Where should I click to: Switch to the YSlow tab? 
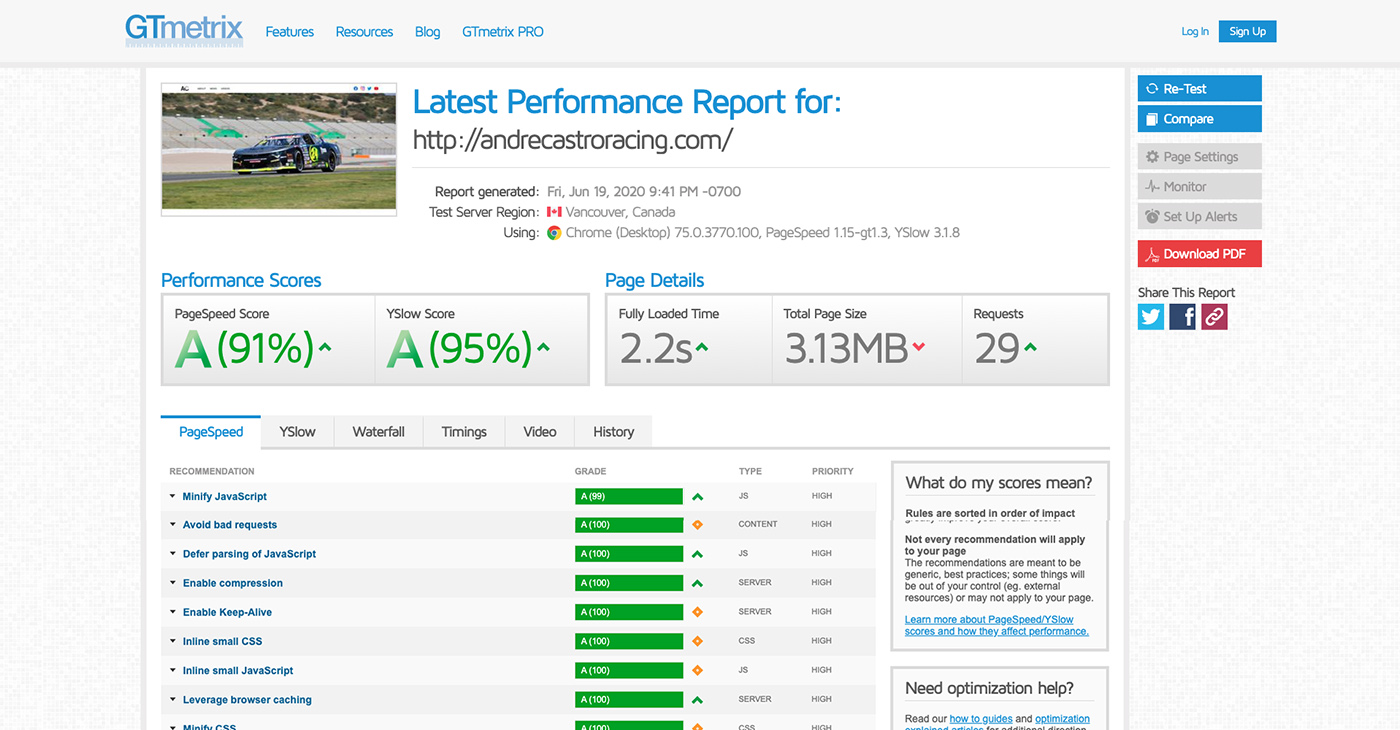pyautogui.click(x=297, y=432)
